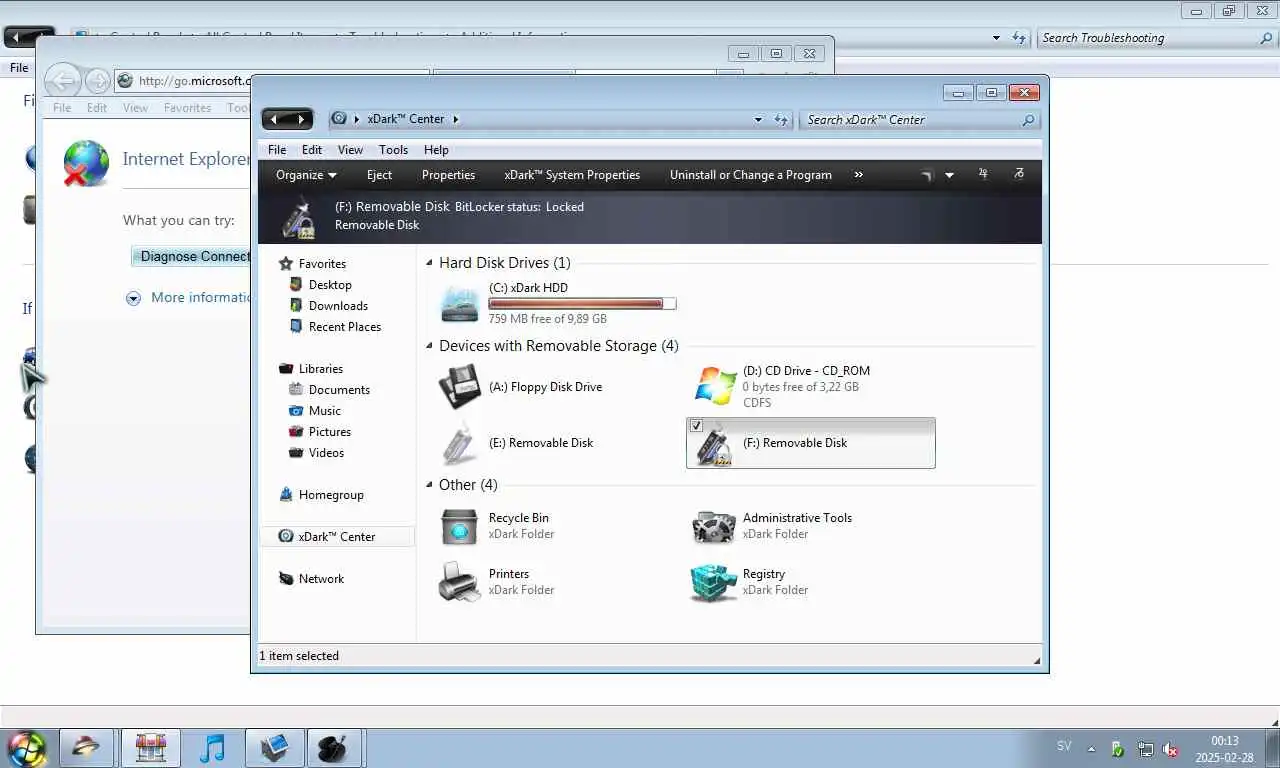Viewport: 1280px width, 768px height.
Task: Click Diagnose Connection button in Internet Explorer
Action: click(x=191, y=256)
